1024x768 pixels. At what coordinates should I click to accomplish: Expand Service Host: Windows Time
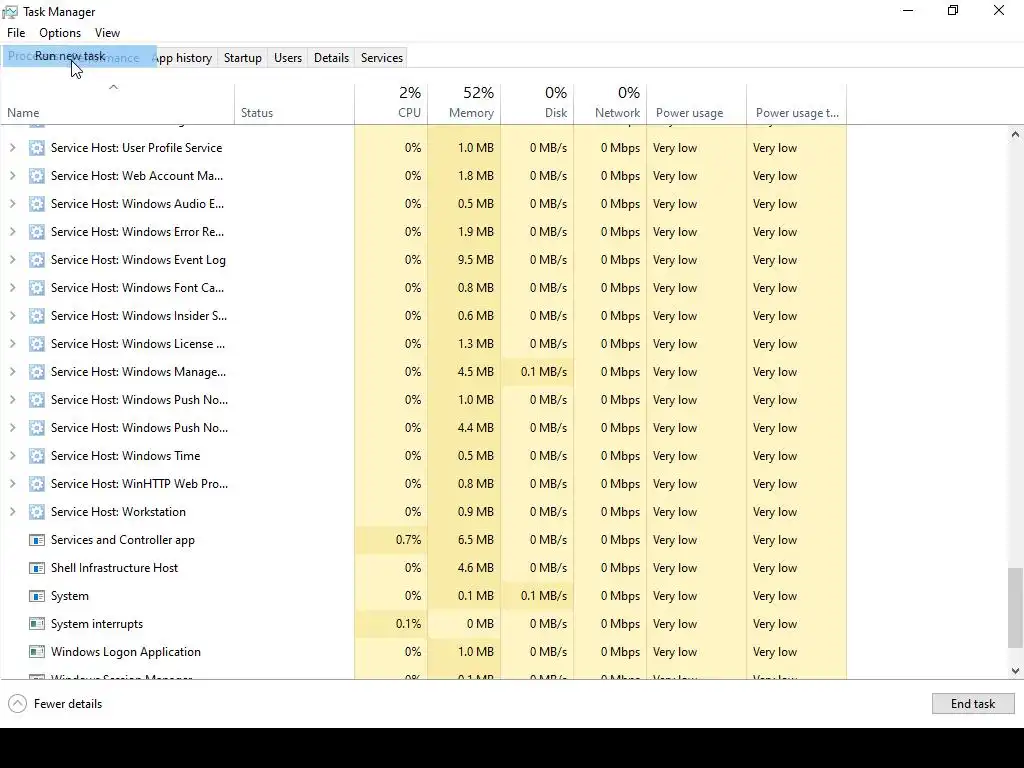12,456
